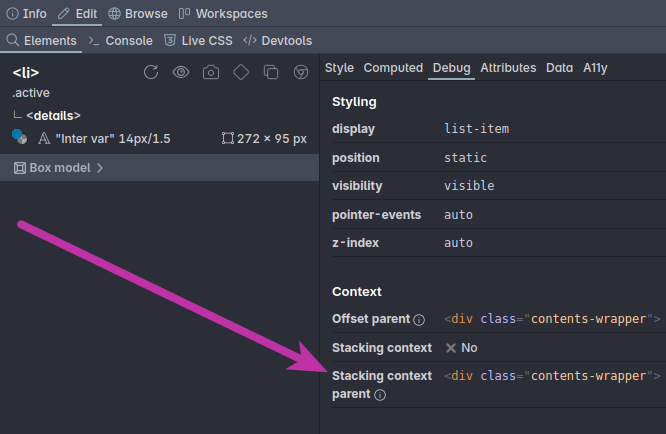Click the color swatch circles icon
This screenshot has width=666, height=434.
coord(20,137)
